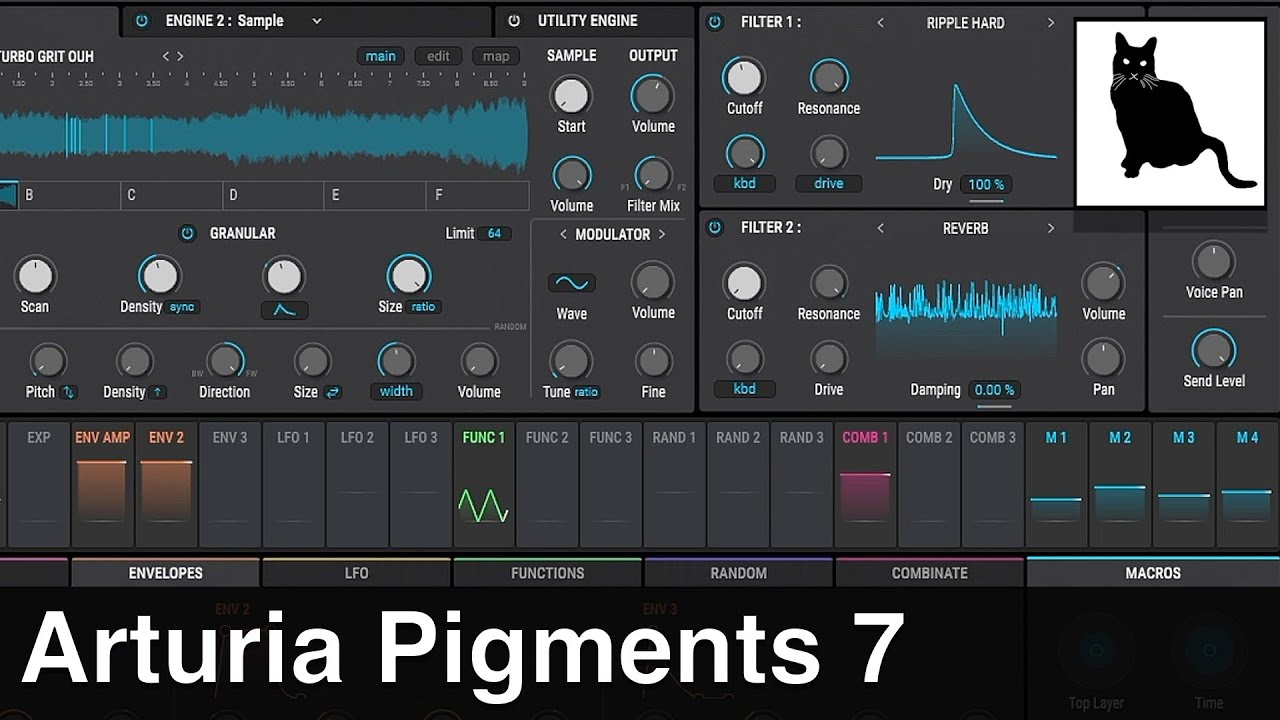Click the Filter Mix knob
This screenshot has width=1280, height=720.
653,175
